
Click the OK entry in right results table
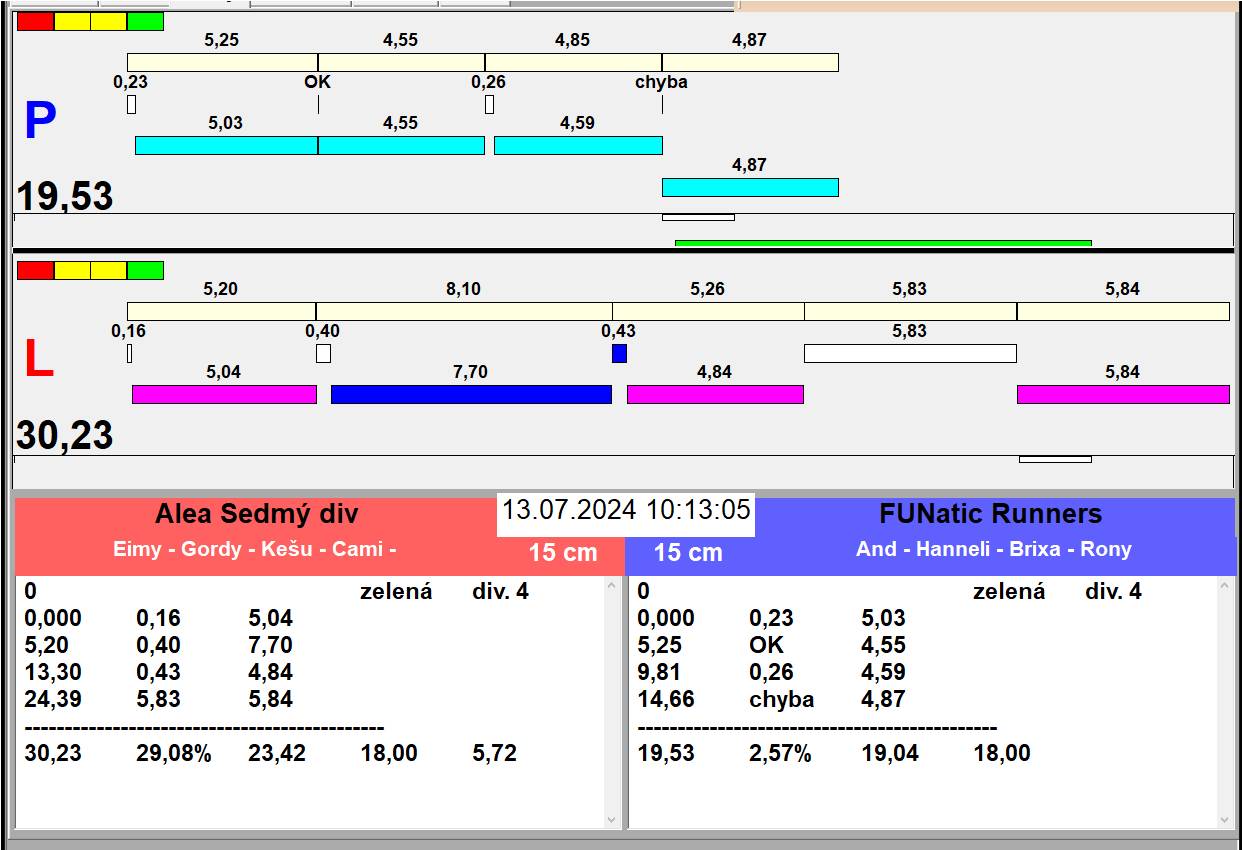click(x=767, y=645)
